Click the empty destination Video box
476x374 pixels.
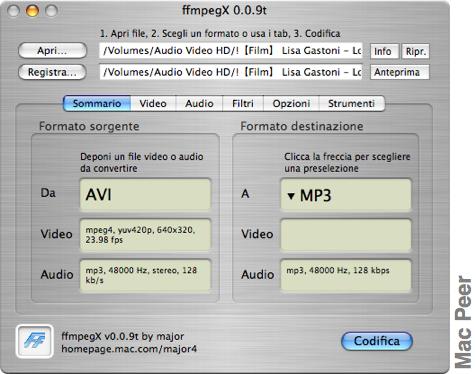tap(346, 235)
